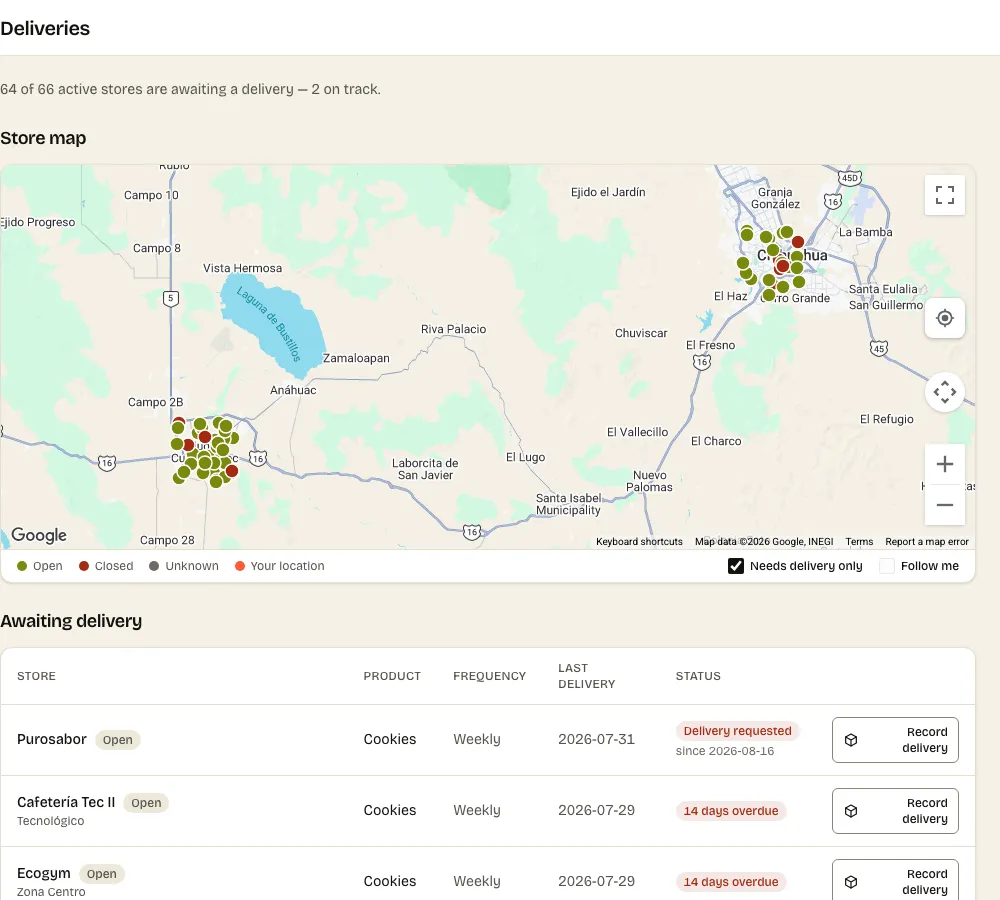Click the Santa Isabel Municipality map label
The image size is (1000, 900).
(x=568, y=504)
